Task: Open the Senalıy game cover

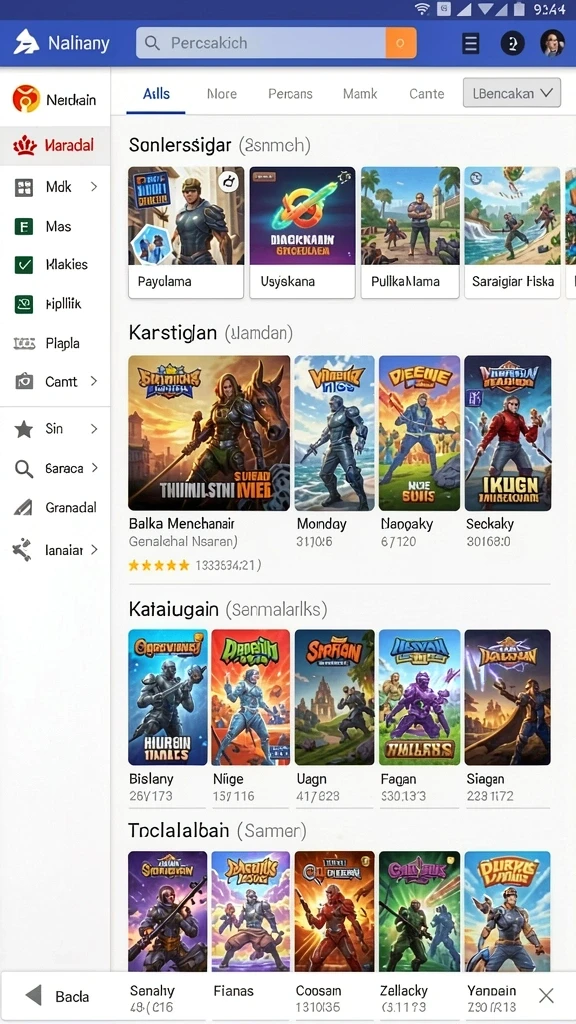Action: tap(167, 912)
